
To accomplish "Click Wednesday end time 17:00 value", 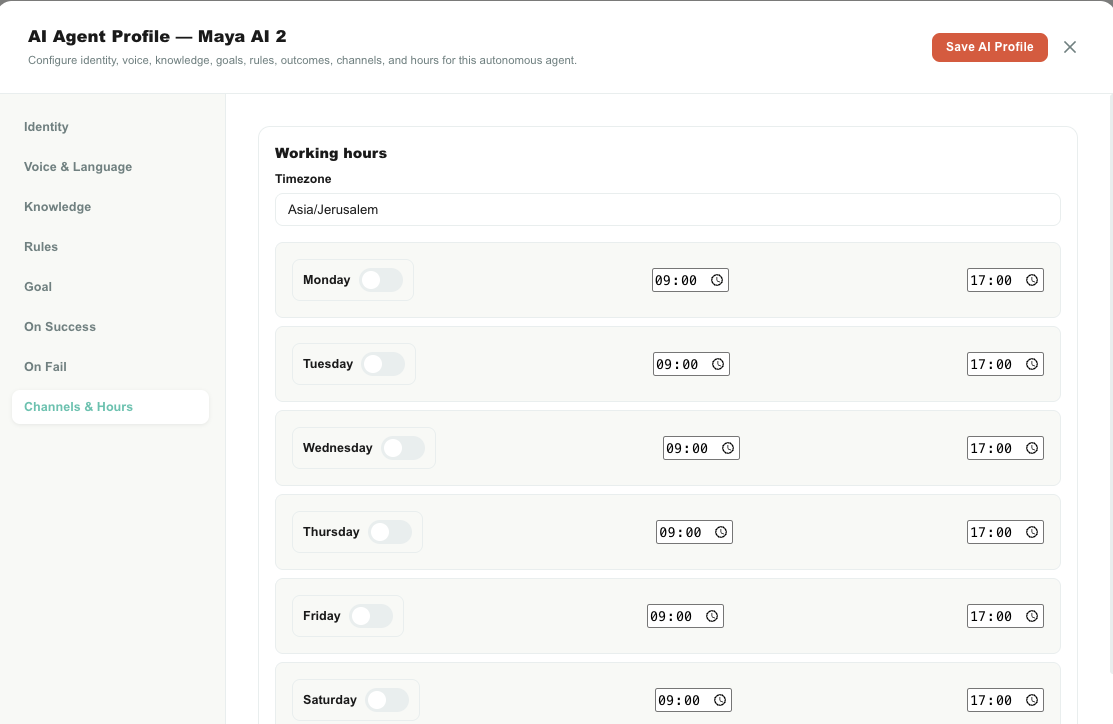I will point(991,448).
